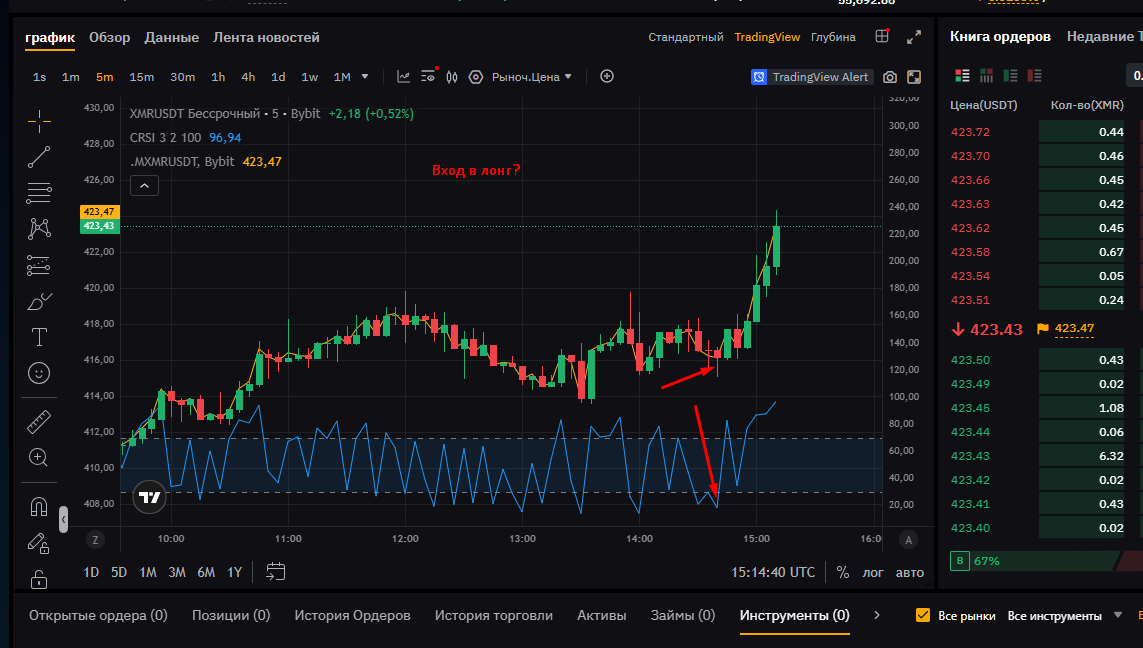Activate the zoom in tool
The width and height of the screenshot is (1143, 648).
click(39, 458)
